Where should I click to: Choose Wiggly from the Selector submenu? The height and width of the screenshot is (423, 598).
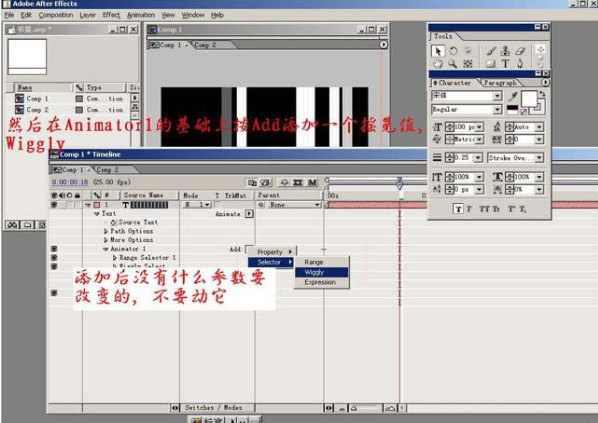click(321, 272)
